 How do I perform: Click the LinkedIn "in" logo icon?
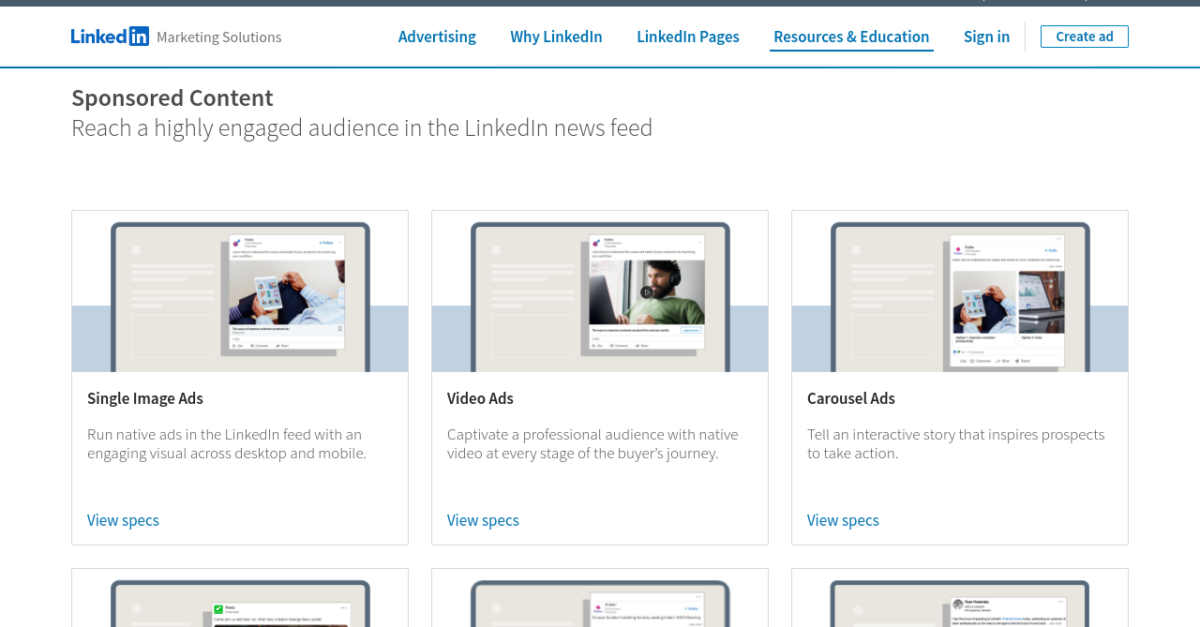[x=139, y=36]
